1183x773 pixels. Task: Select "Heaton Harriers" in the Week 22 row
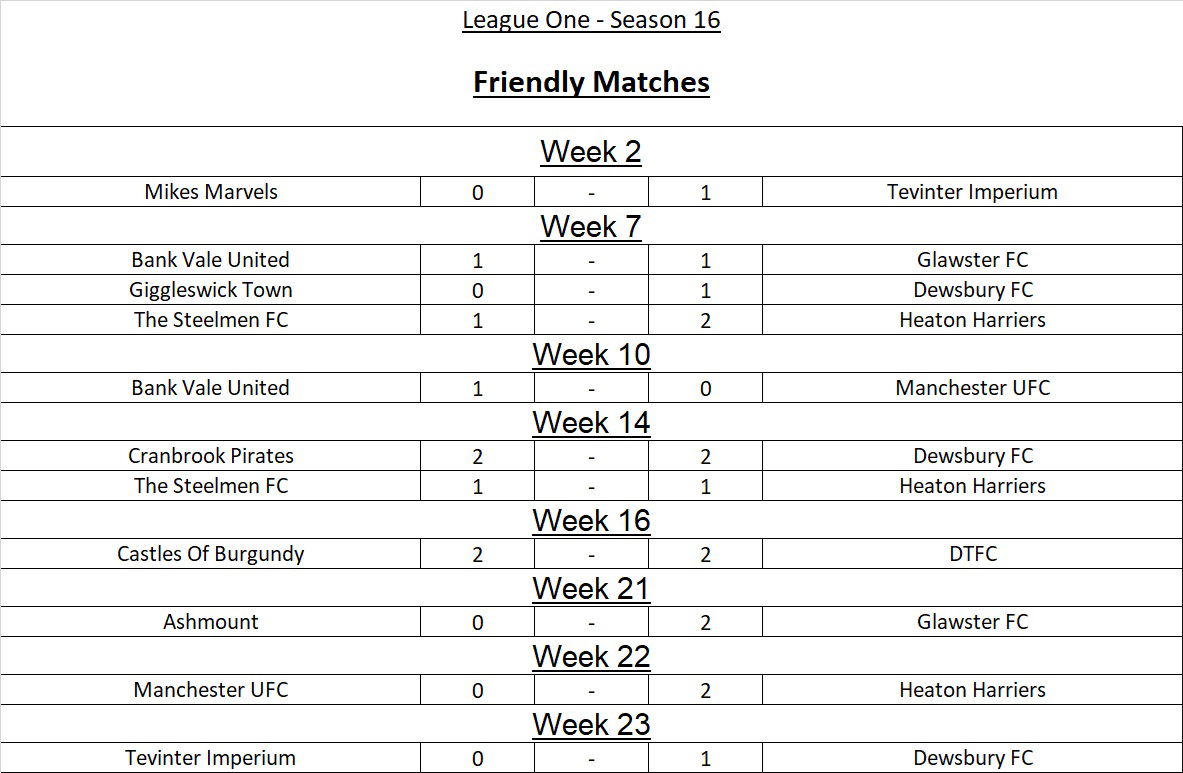pyautogui.click(x=972, y=690)
